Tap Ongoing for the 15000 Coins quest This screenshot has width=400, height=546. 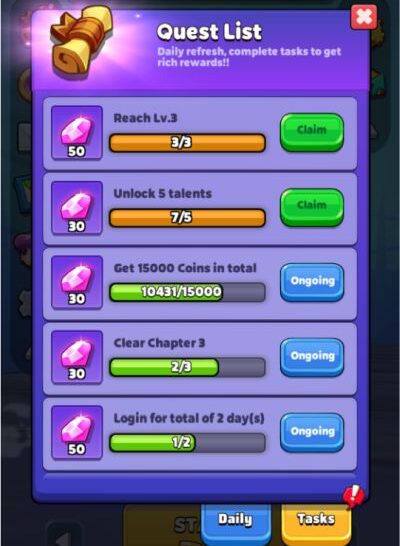click(312, 282)
